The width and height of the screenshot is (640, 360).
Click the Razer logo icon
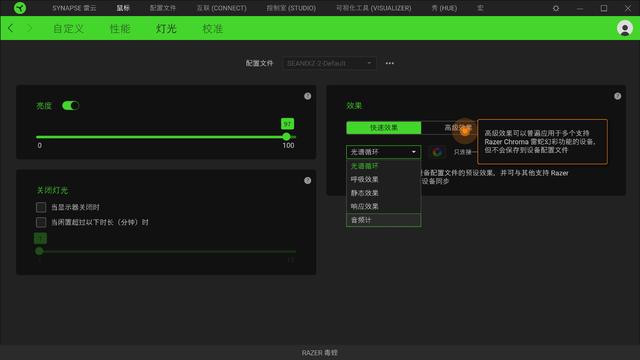coord(20,8)
